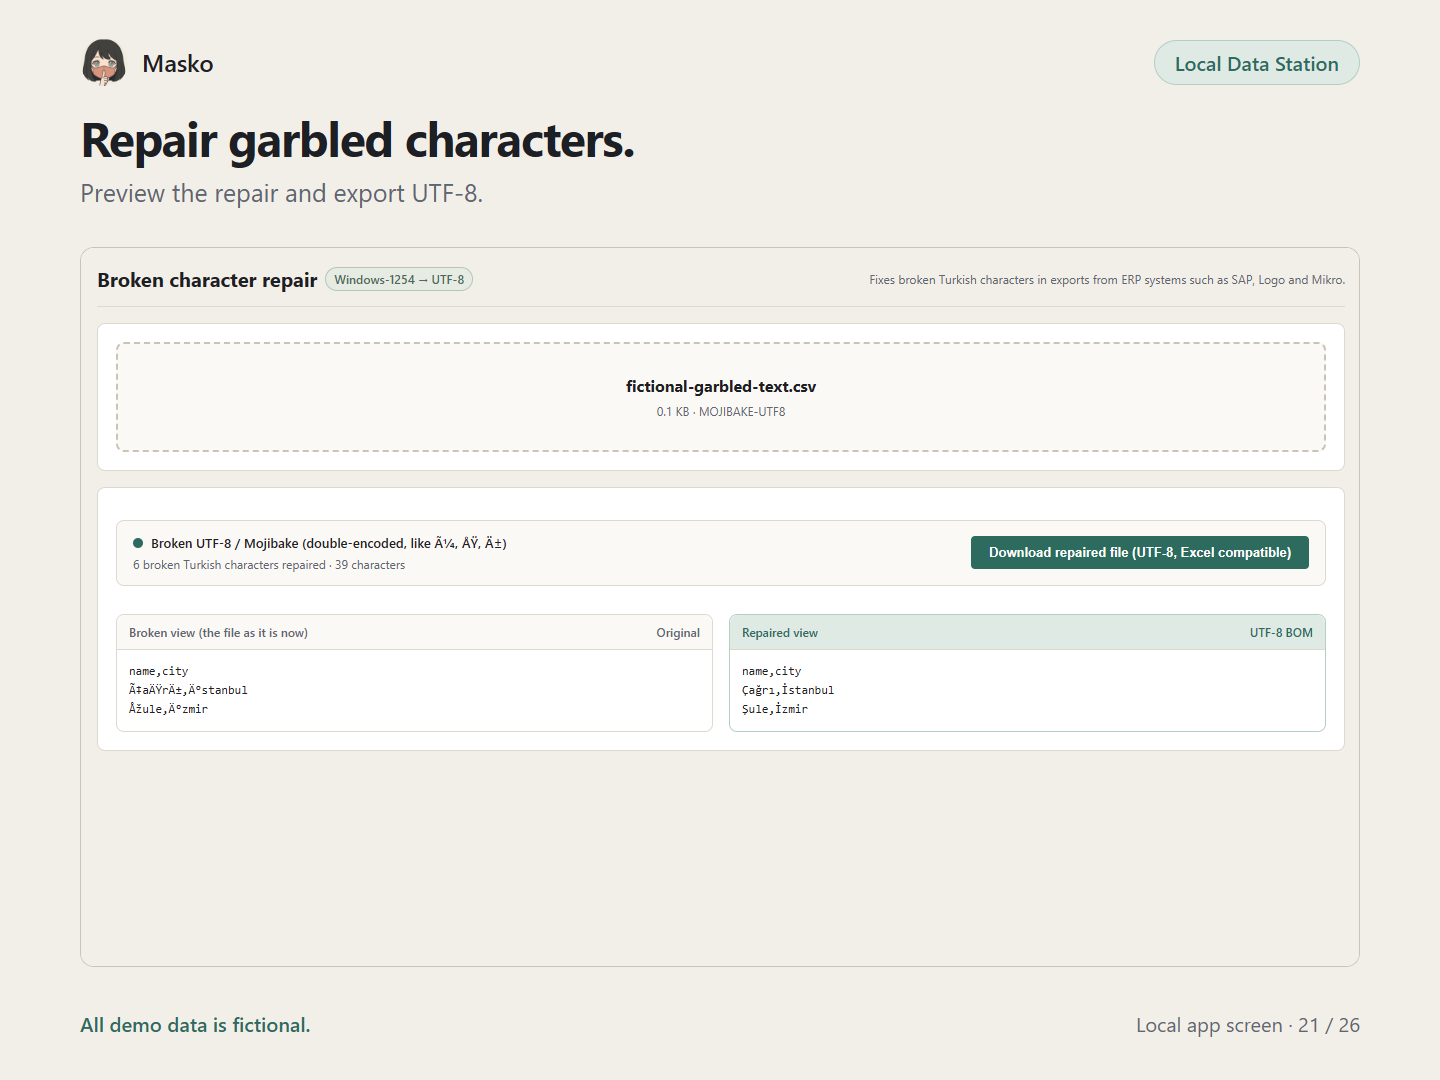Click the green status dot beside Broken UTF-8
1440x1080 pixels.
[x=138, y=543]
